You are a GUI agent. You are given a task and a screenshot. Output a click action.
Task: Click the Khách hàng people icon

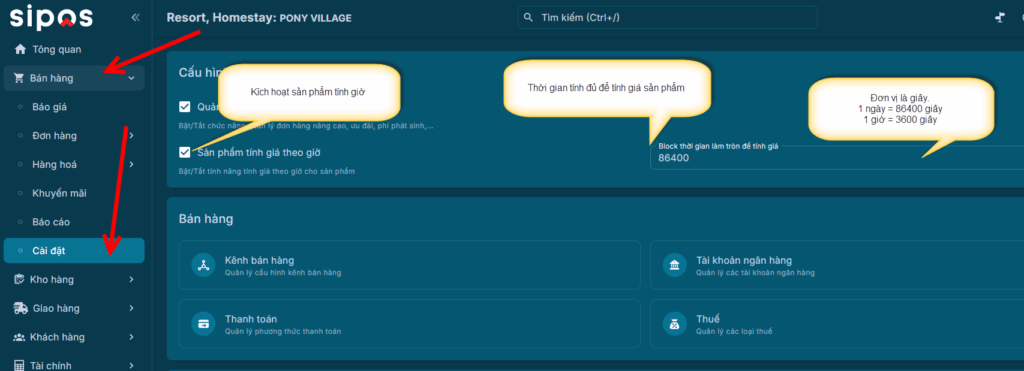tap(19, 337)
